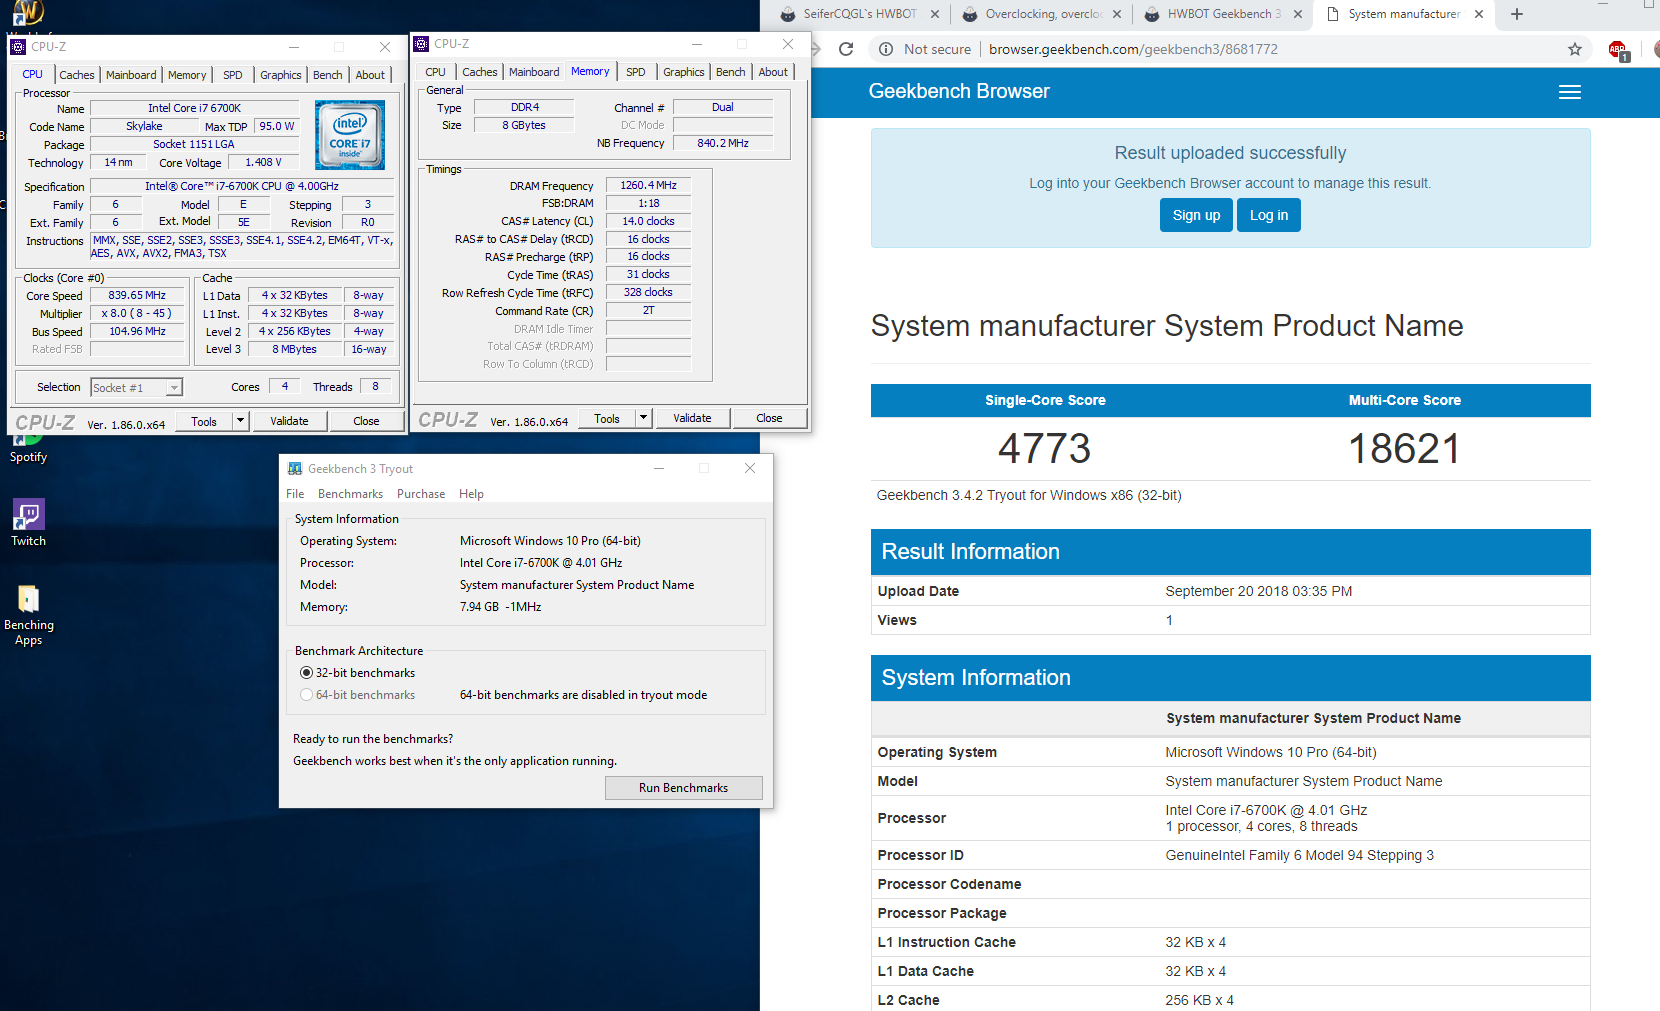This screenshot has width=1660, height=1011.
Task: Click the Bus Speed value 104.96 MHz
Action: 137,331
